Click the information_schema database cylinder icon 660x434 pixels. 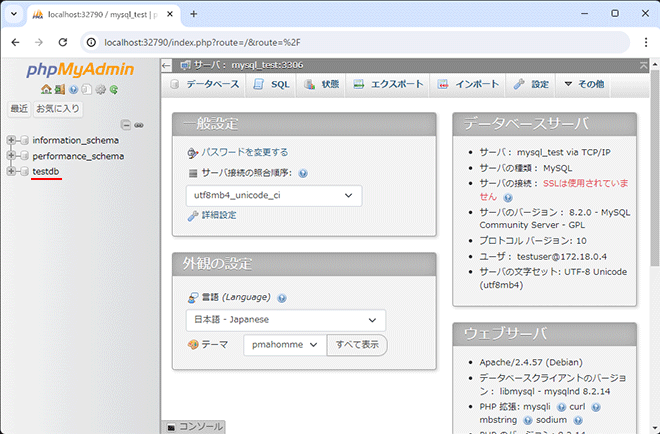24,140
